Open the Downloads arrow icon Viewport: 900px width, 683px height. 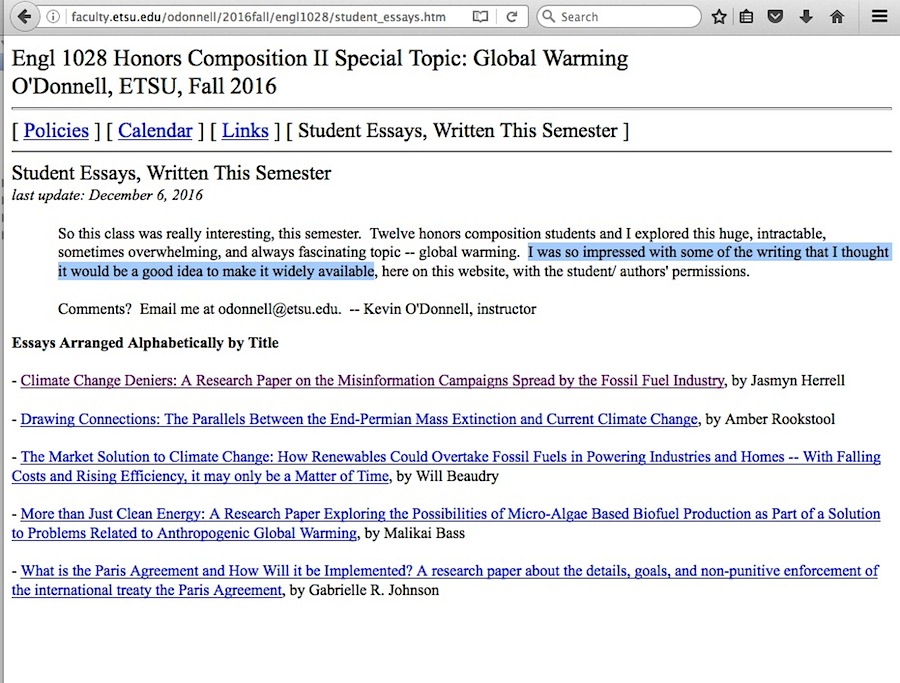(806, 17)
